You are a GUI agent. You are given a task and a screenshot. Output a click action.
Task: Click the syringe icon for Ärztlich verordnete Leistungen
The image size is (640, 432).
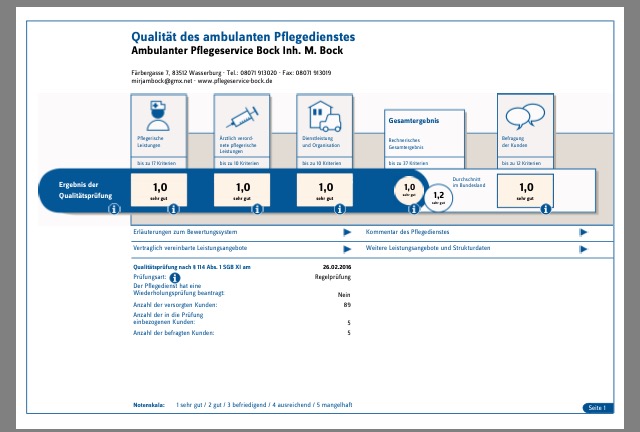pos(242,117)
